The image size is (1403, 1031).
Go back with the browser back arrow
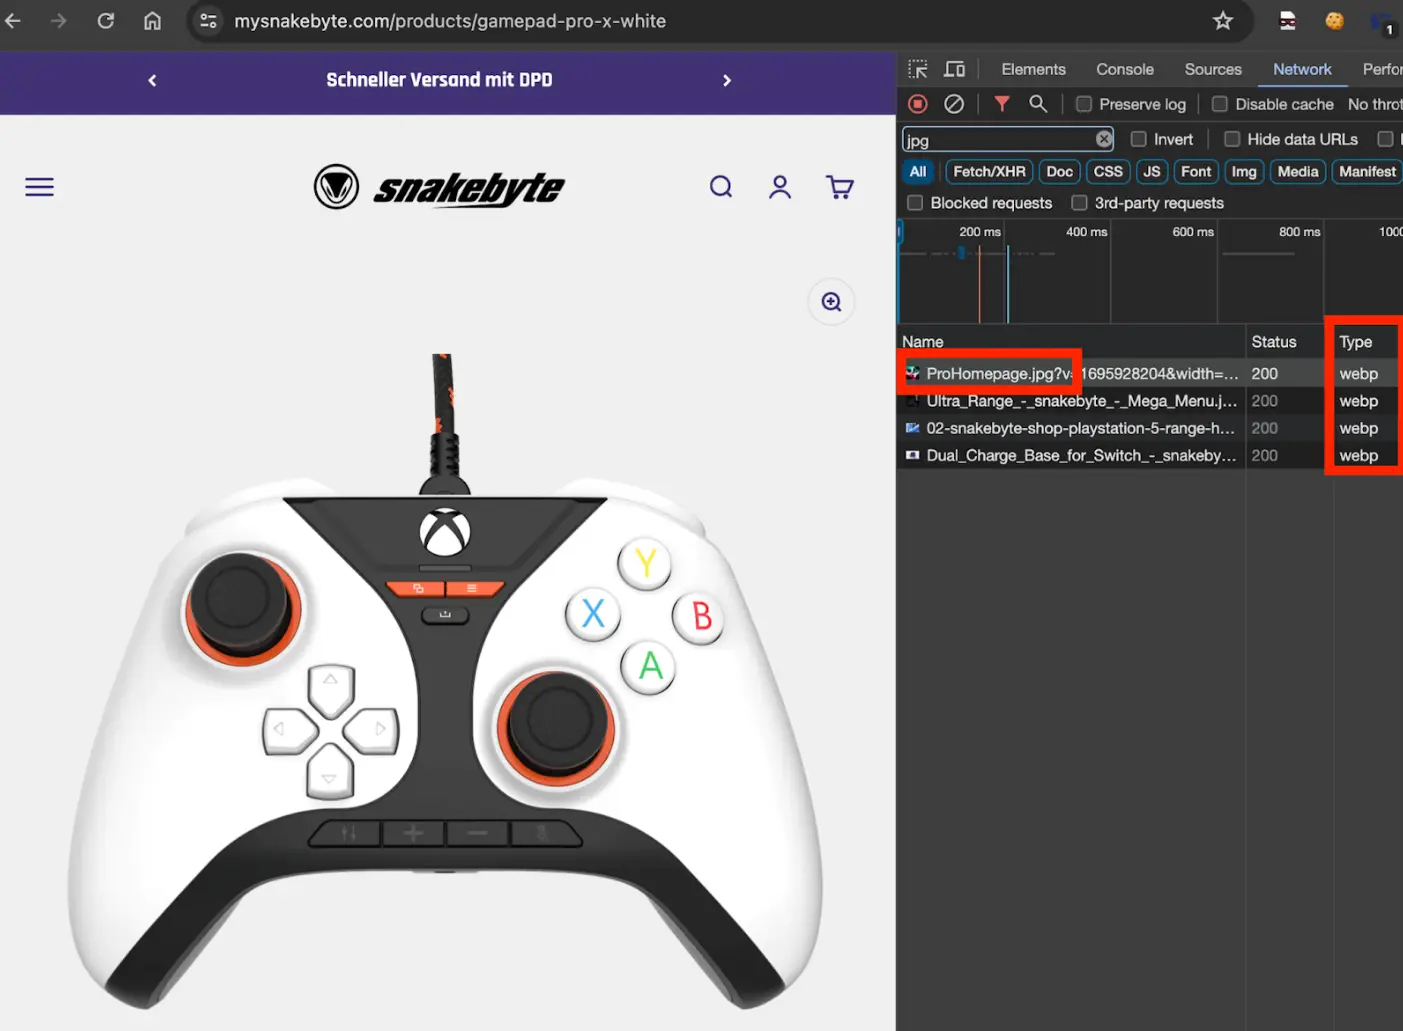coord(13,20)
